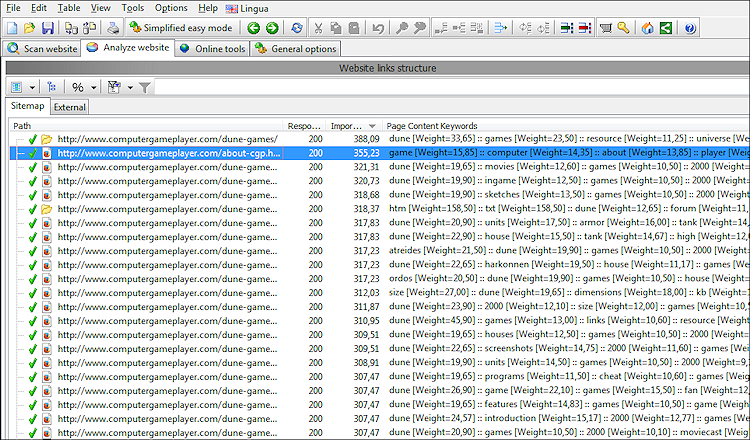Click the quick filter options icon
The image size is (750, 440).
(x=114, y=87)
